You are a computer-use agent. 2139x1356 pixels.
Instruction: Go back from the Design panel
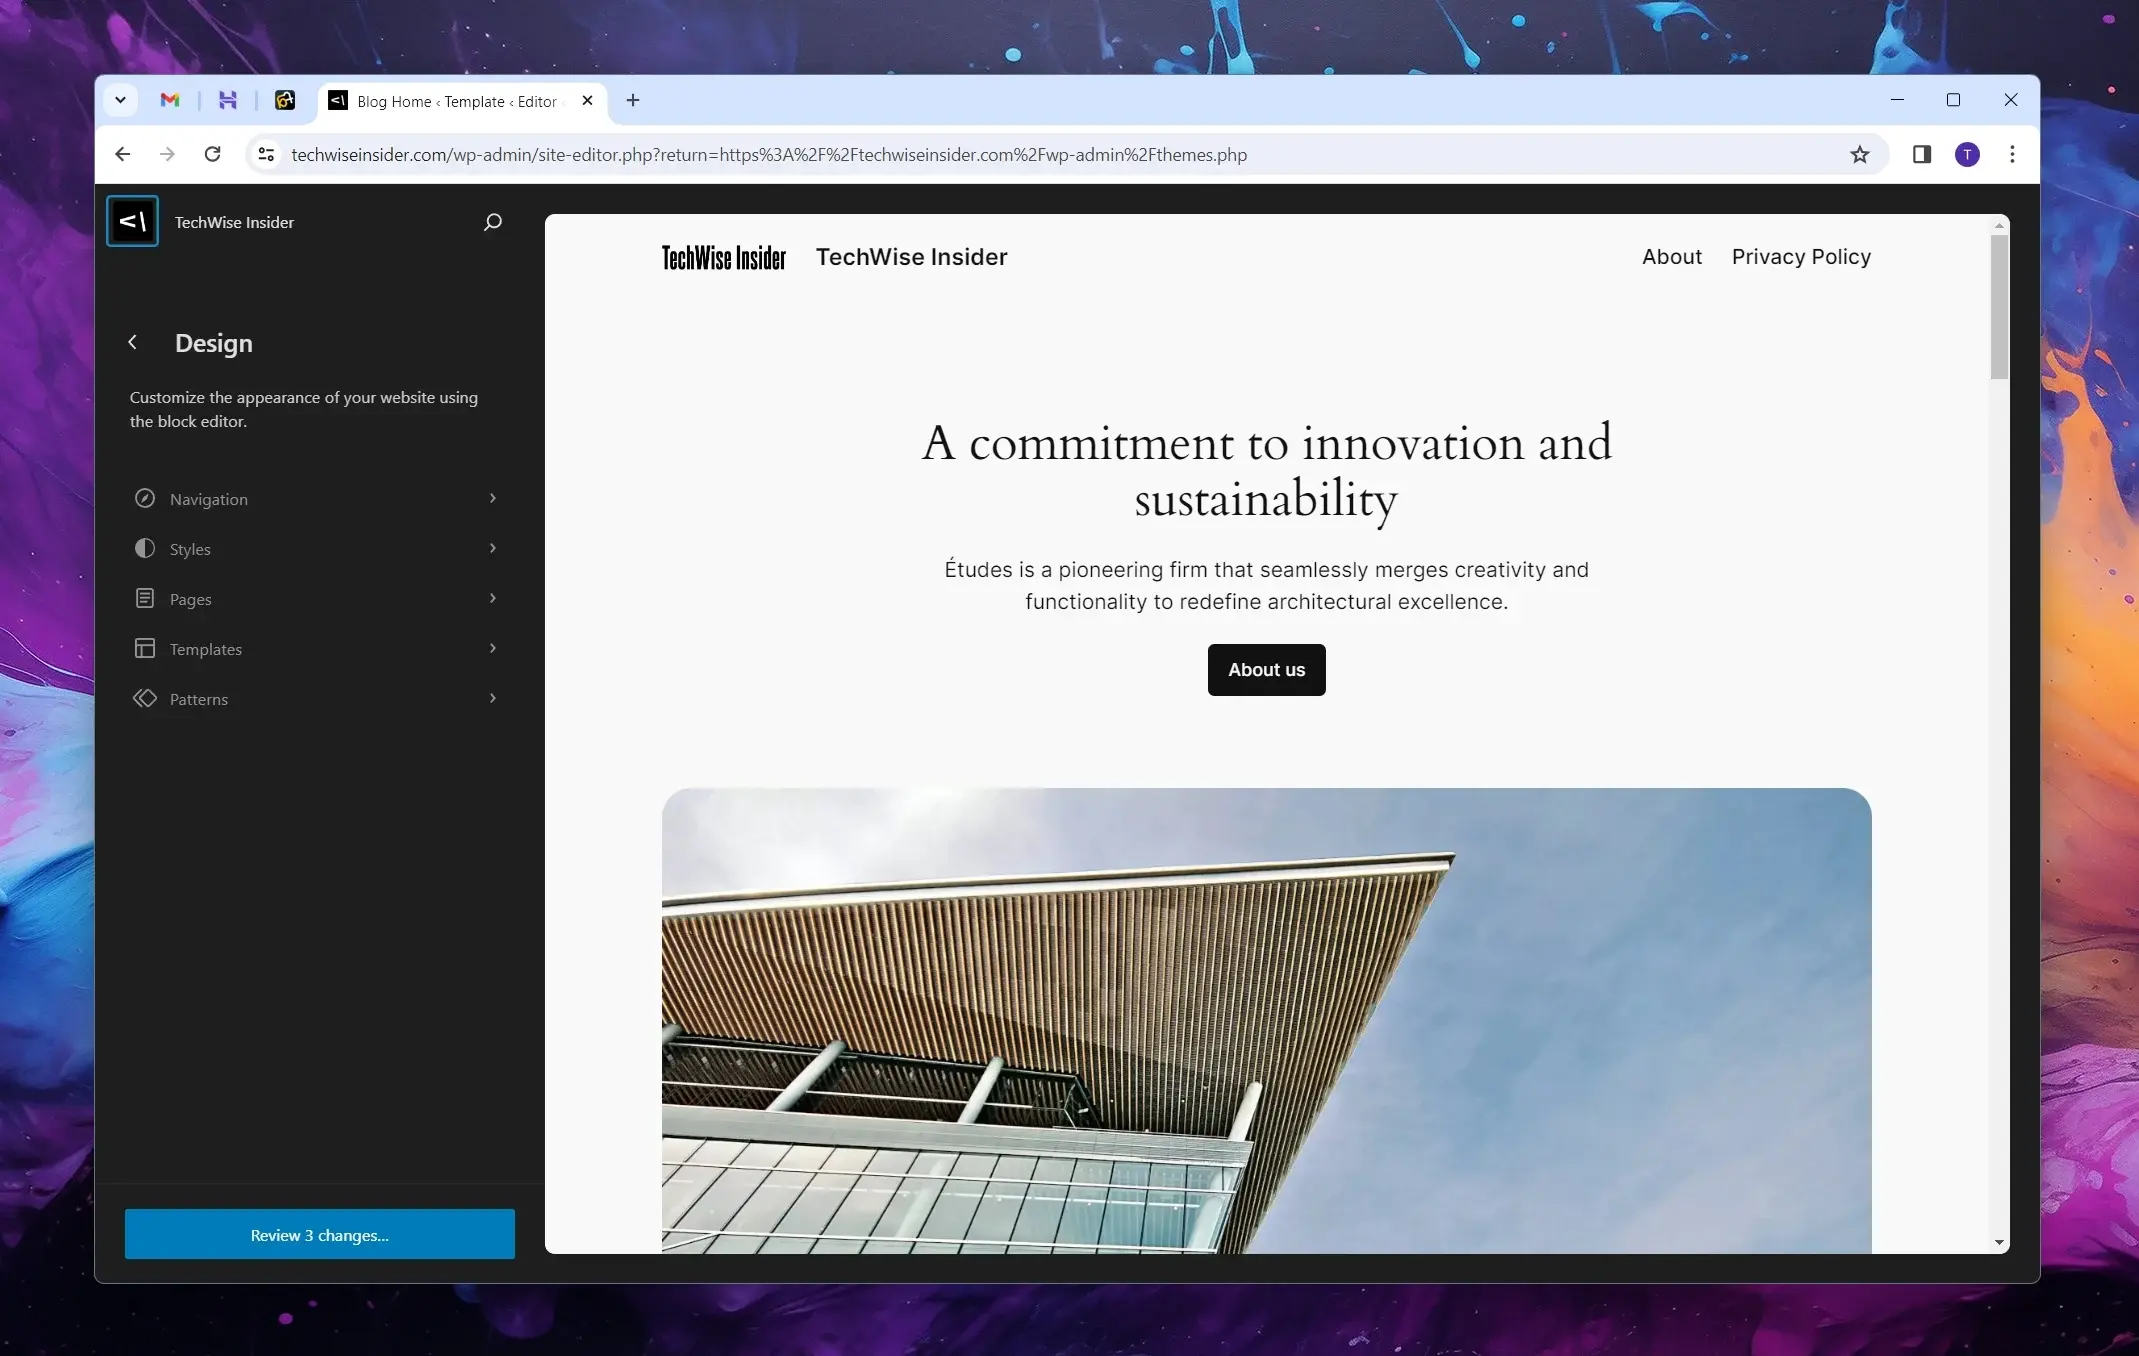click(132, 342)
